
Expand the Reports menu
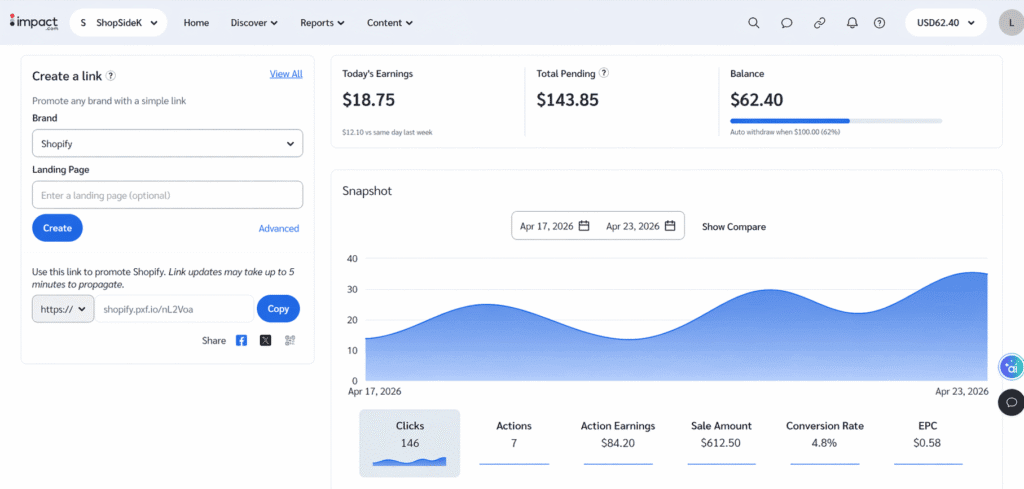pos(322,23)
